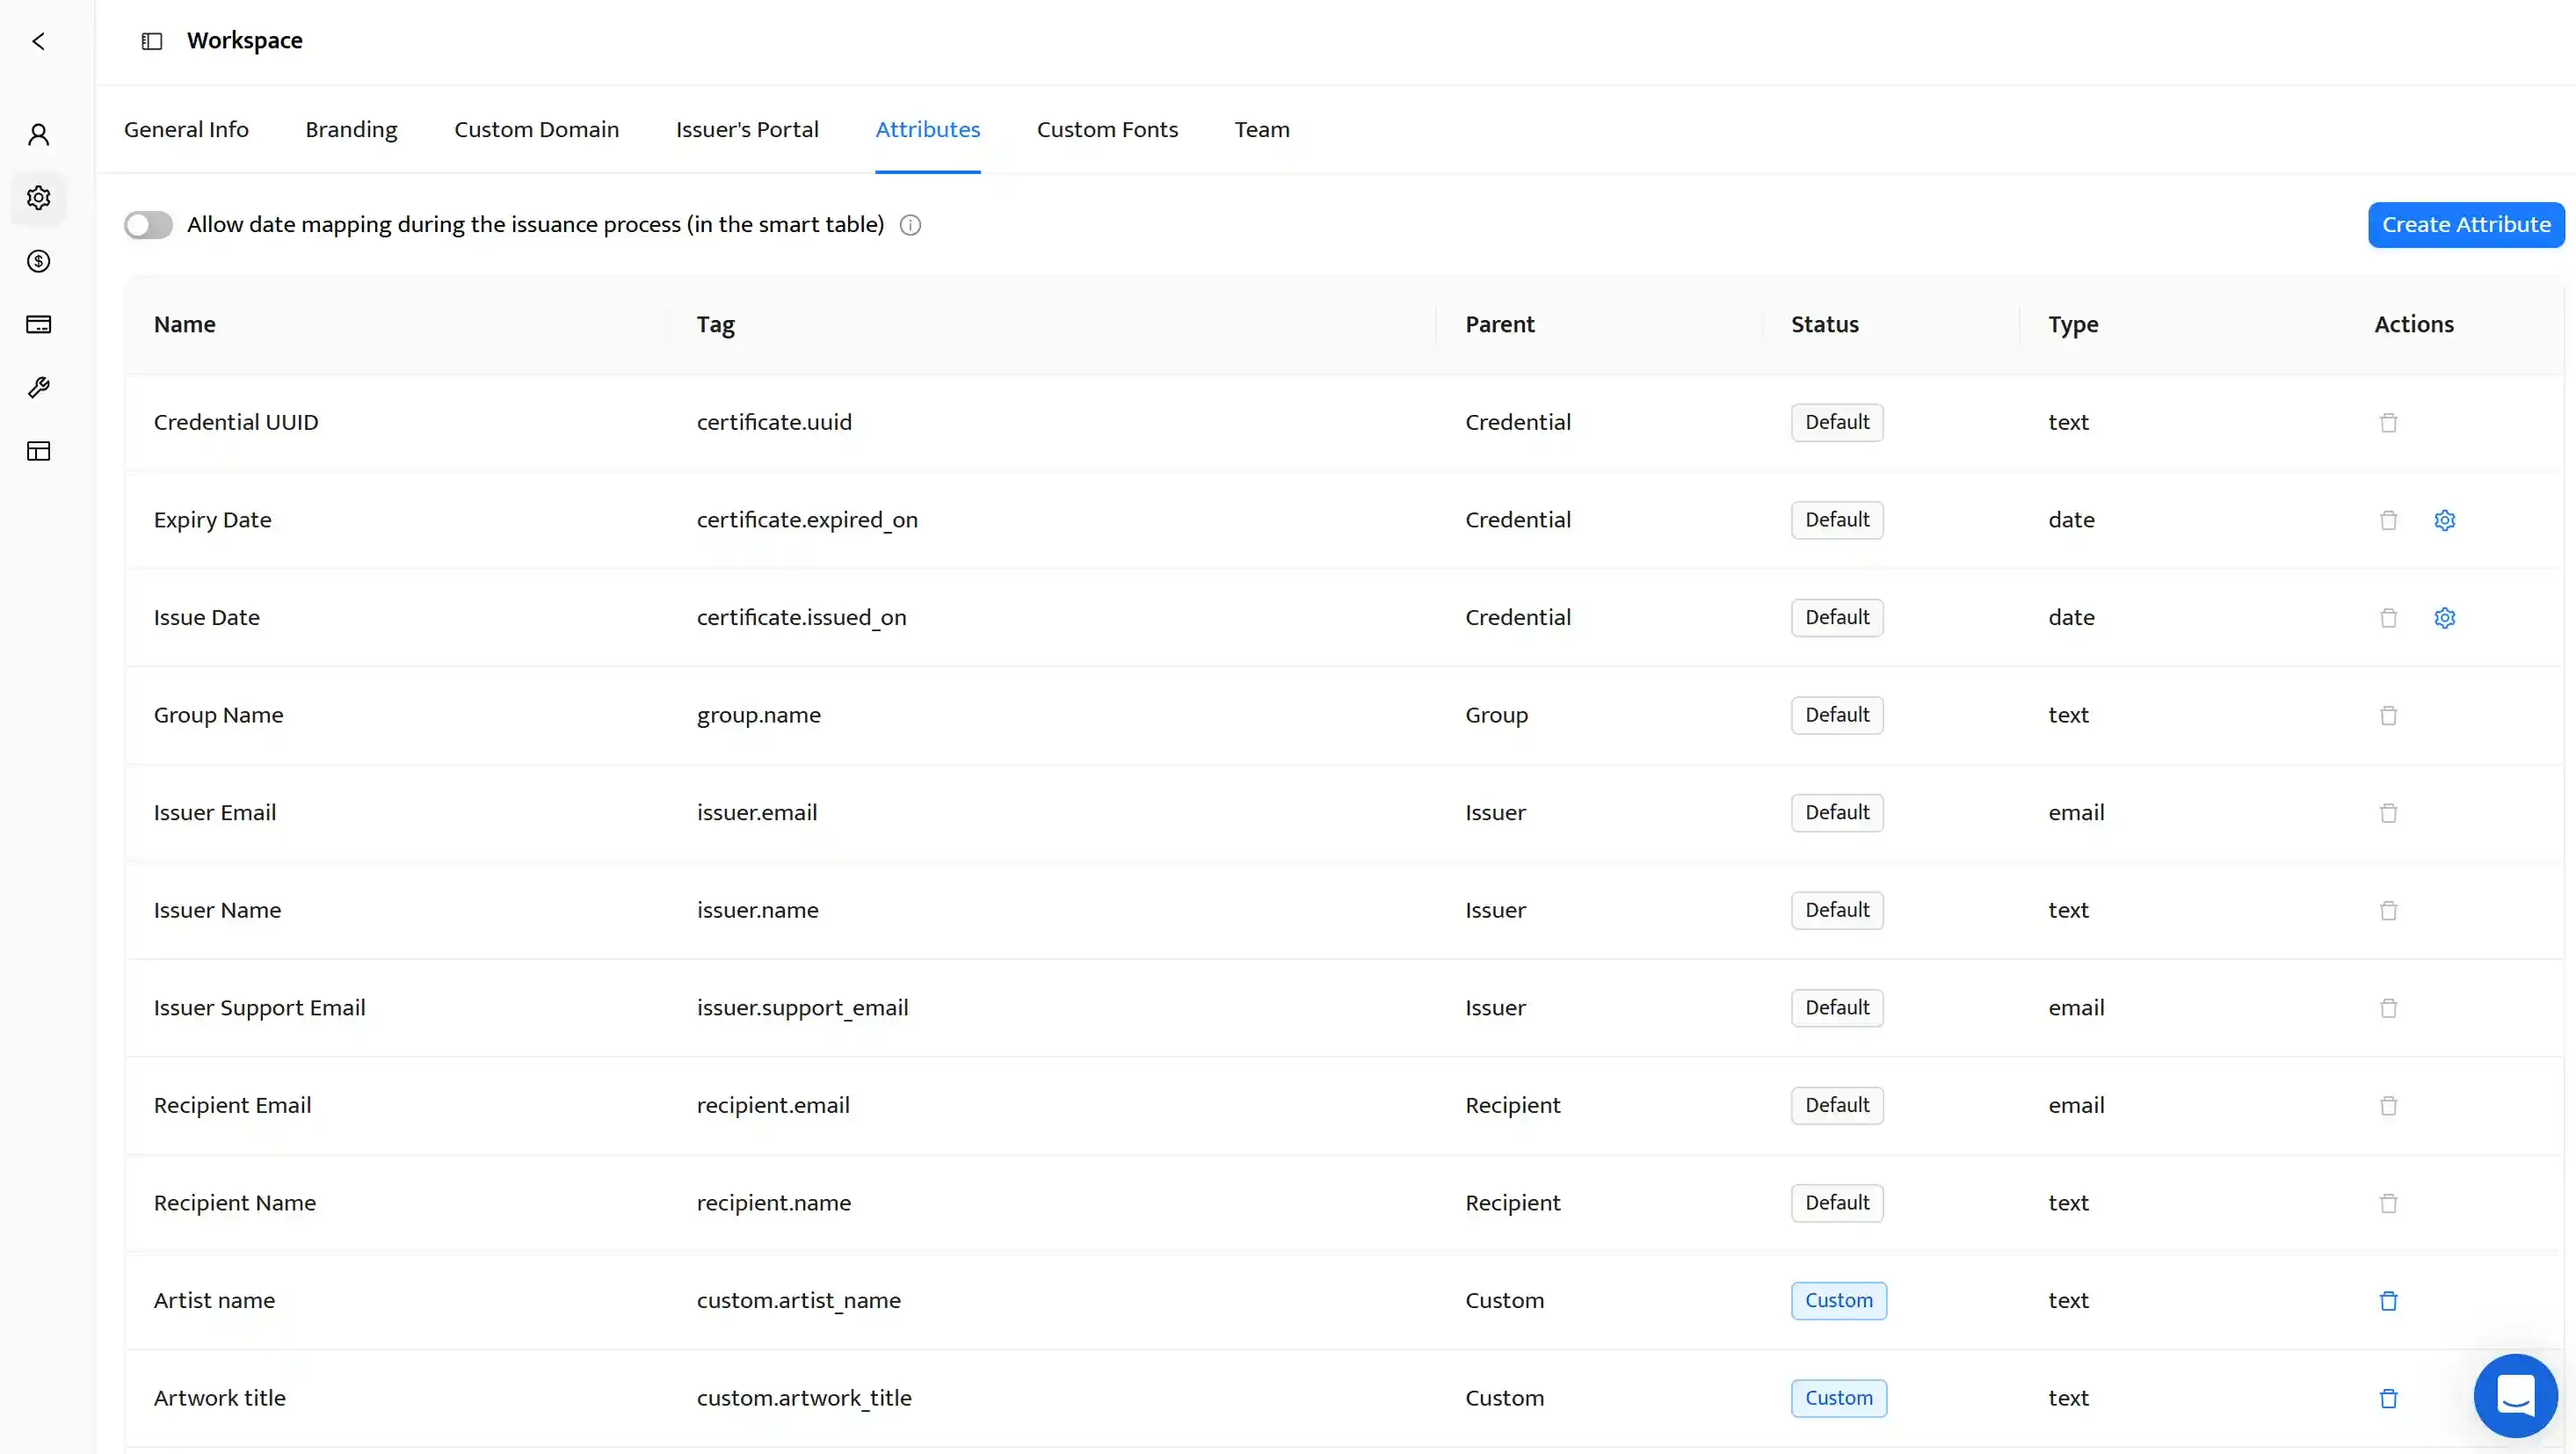Go to the Team tab
The width and height of the screenshot is (2576, 1454).
[1261, 130]
